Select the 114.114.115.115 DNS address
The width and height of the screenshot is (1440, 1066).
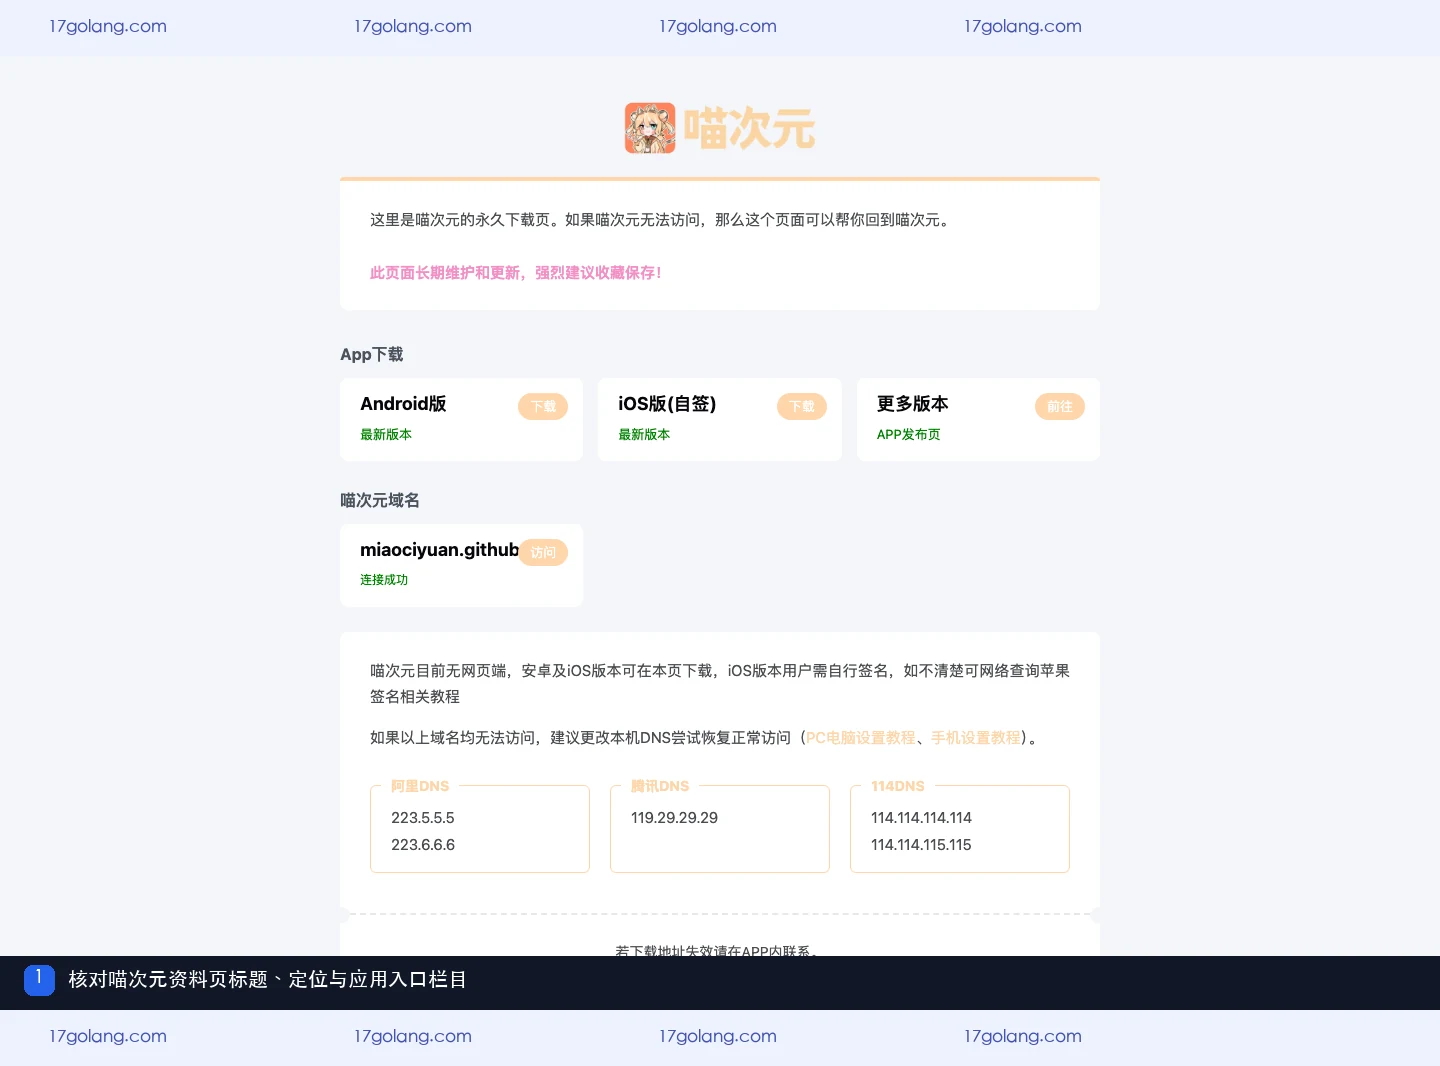(x=921, y=845)
